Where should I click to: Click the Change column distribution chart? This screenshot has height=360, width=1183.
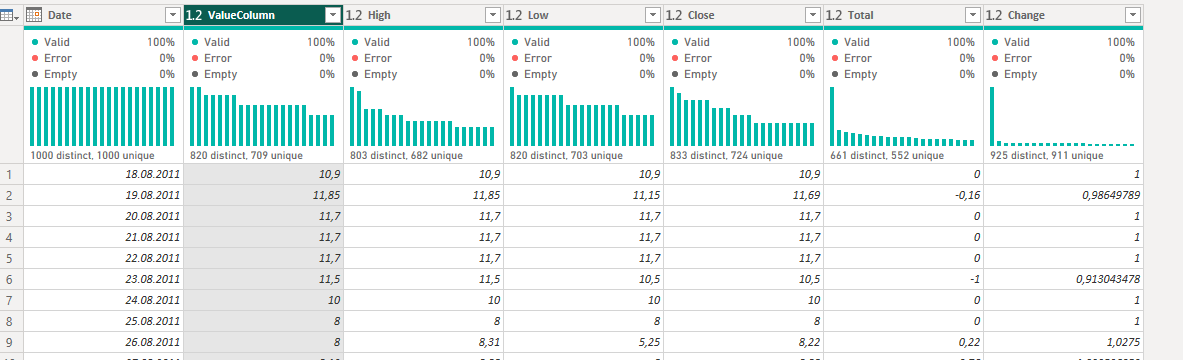[1062, 116]
